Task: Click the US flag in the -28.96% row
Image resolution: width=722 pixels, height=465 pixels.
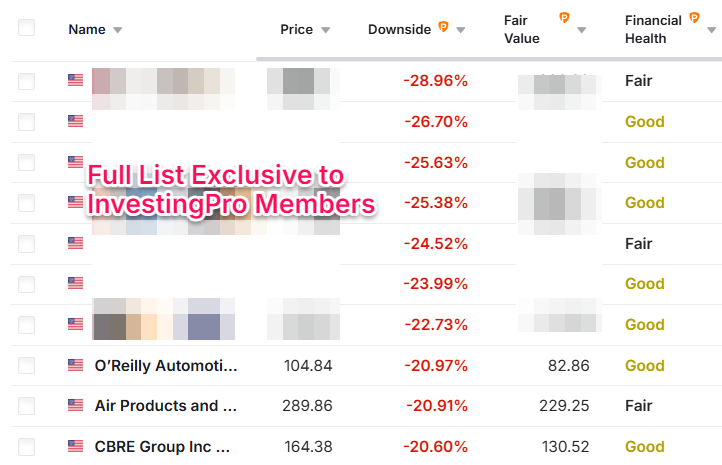Action: [x=76, y=80]
